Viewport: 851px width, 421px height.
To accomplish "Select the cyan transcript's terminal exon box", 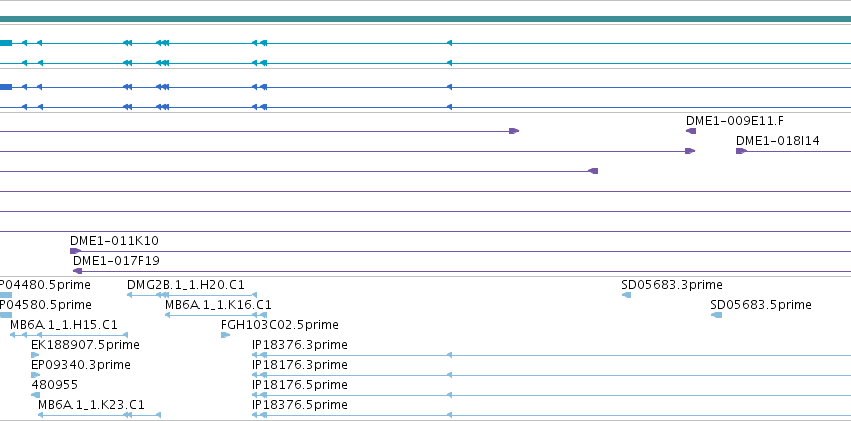I will point(6,43).
